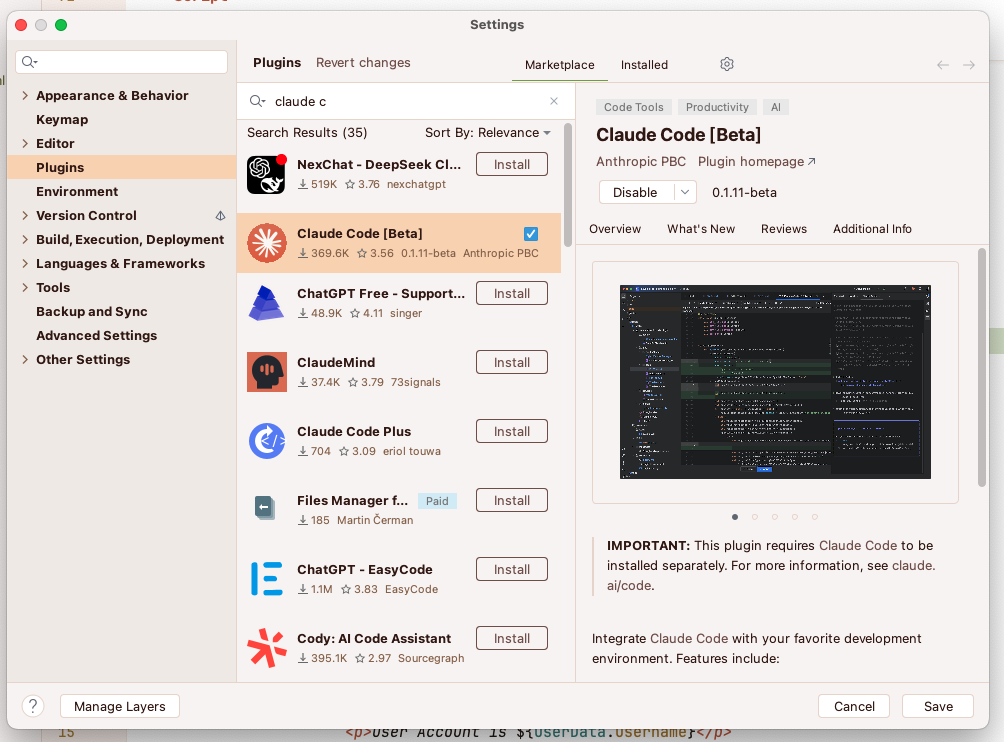Viewport: 1004px width, 742px height.
Task: Open the Disable button dropdown arrow
Action: click(685, 192)
